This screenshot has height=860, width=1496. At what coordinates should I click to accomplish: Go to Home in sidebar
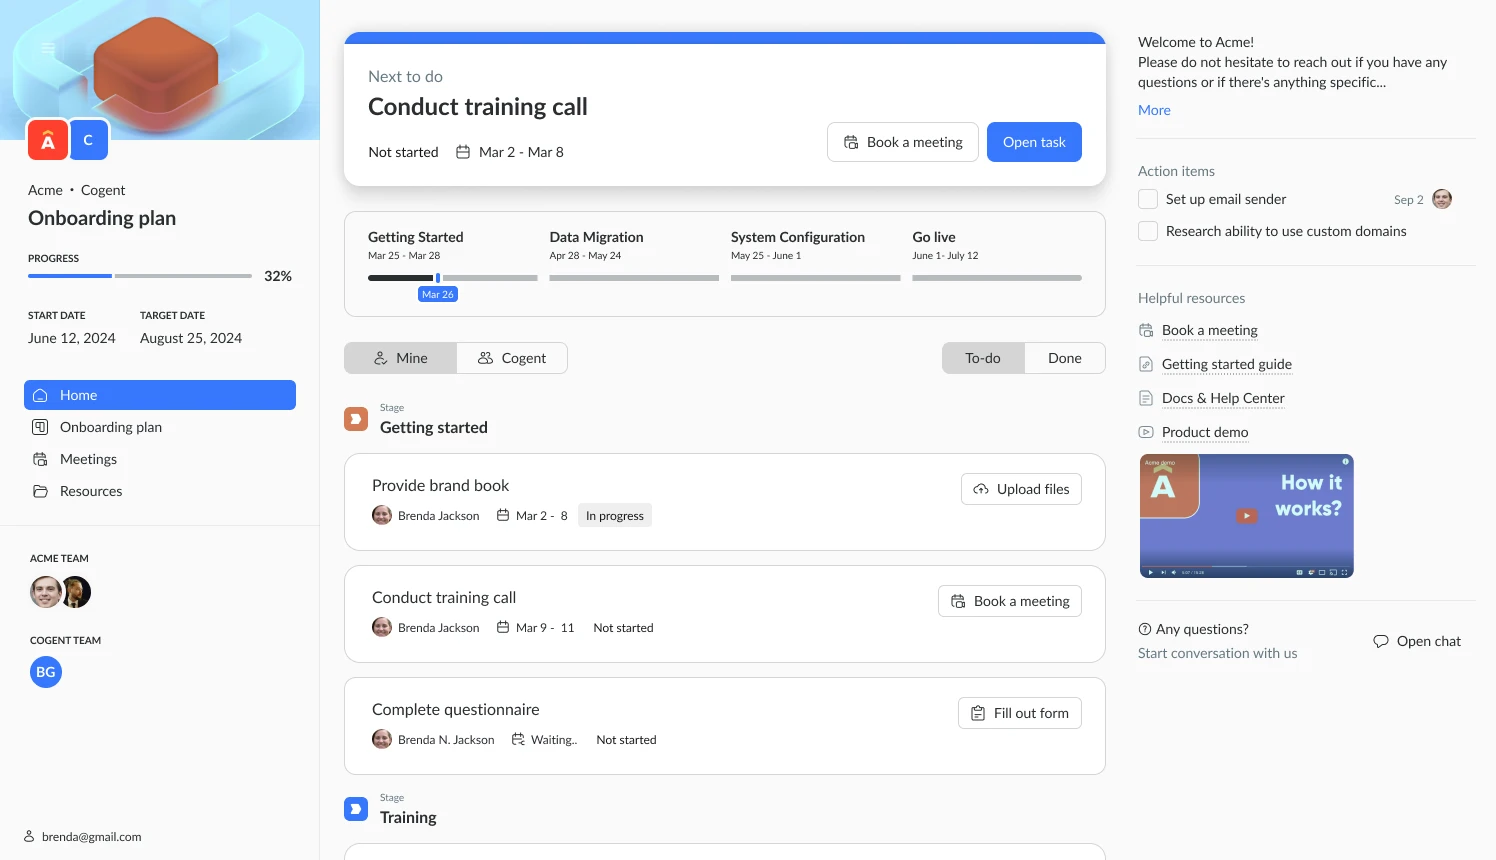coord(160,395)
